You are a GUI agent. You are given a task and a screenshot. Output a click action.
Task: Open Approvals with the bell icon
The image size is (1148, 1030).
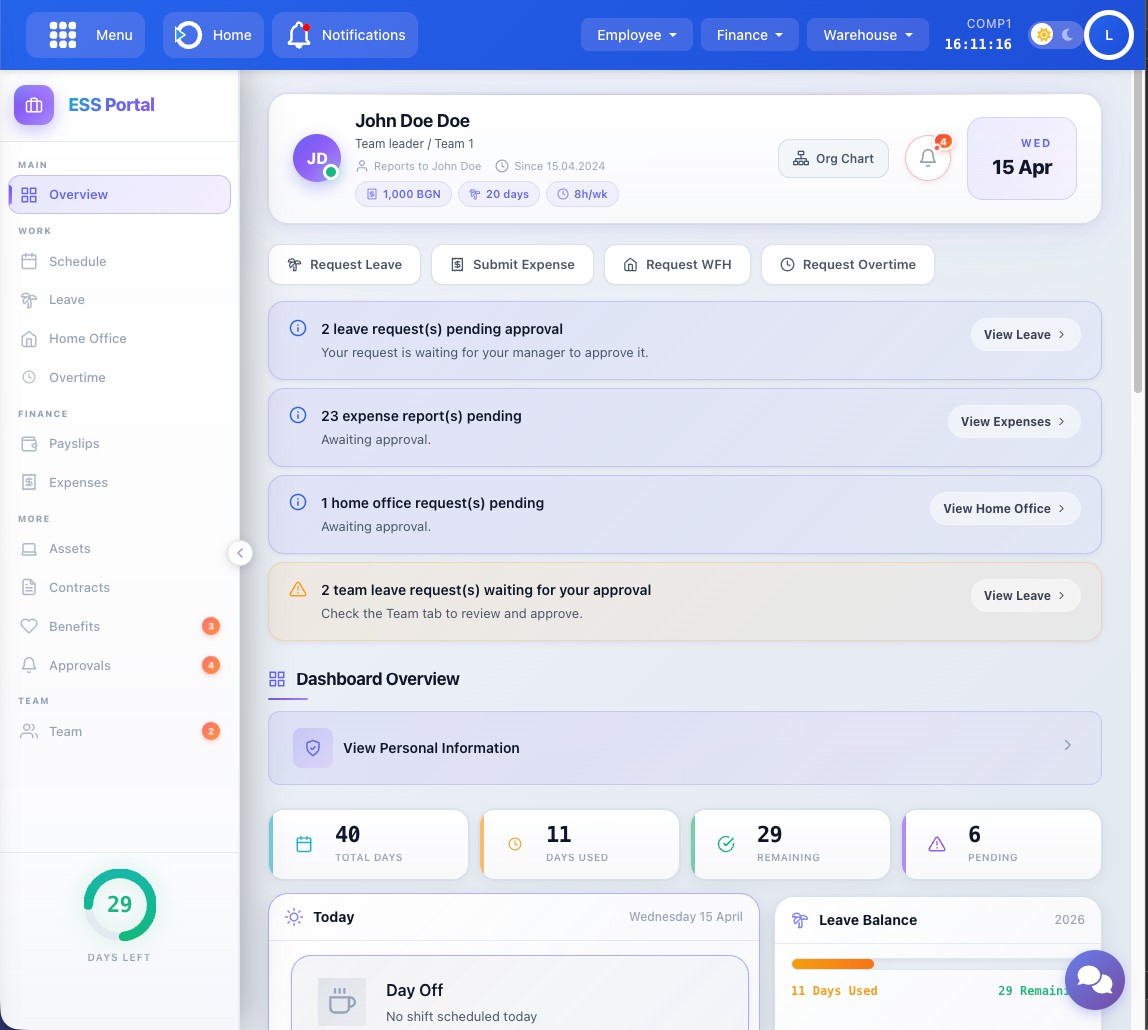tap(79, 665)
